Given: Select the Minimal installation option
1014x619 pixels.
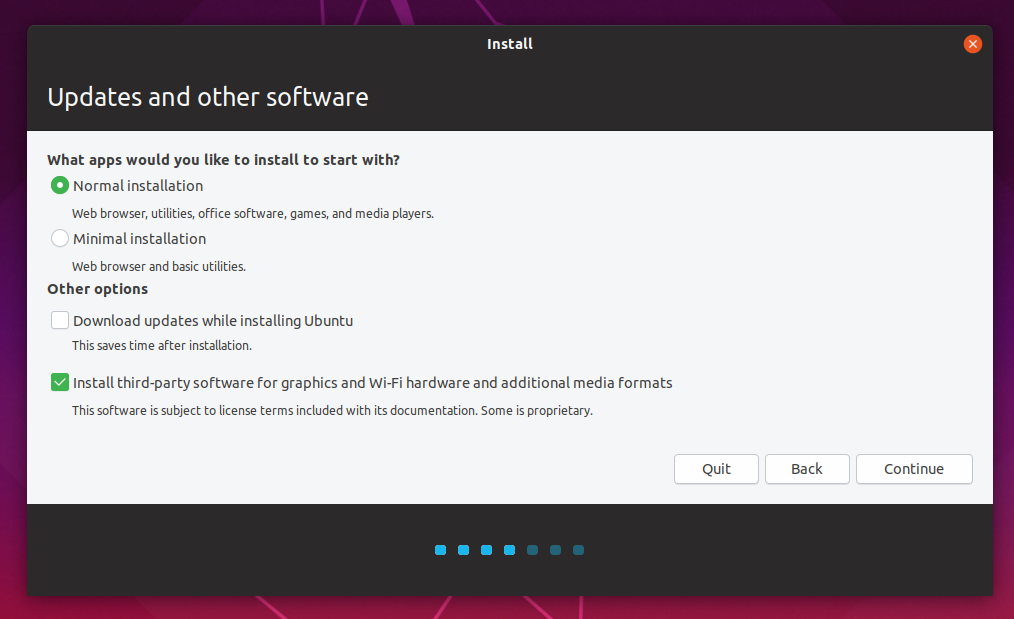Looking at the screenshot, I should pyautogui.click(x=59, y=238).
